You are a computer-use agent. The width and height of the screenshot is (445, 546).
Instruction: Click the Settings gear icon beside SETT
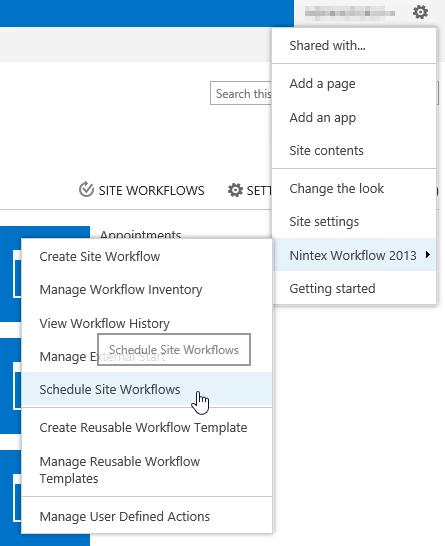235,190
